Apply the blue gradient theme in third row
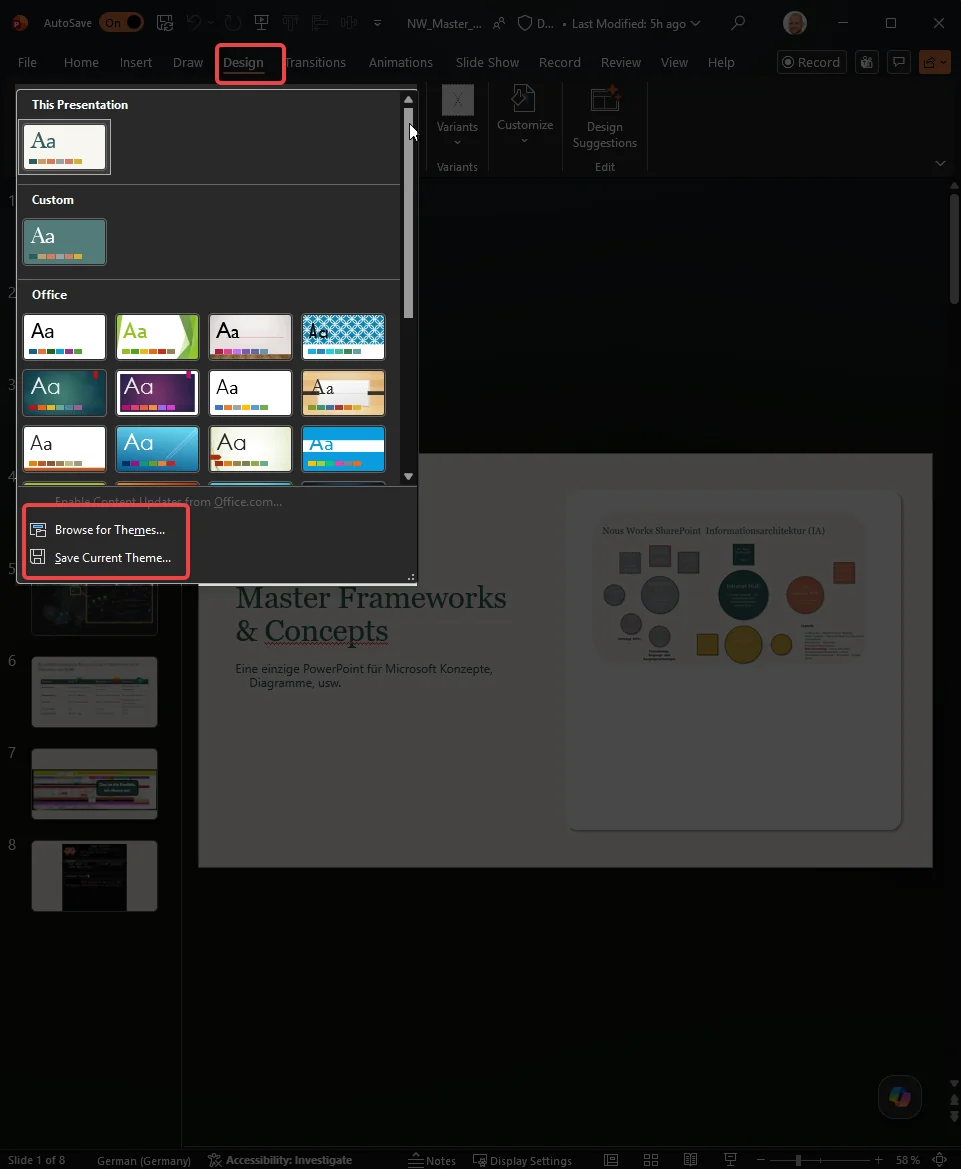 click(157, 449)
